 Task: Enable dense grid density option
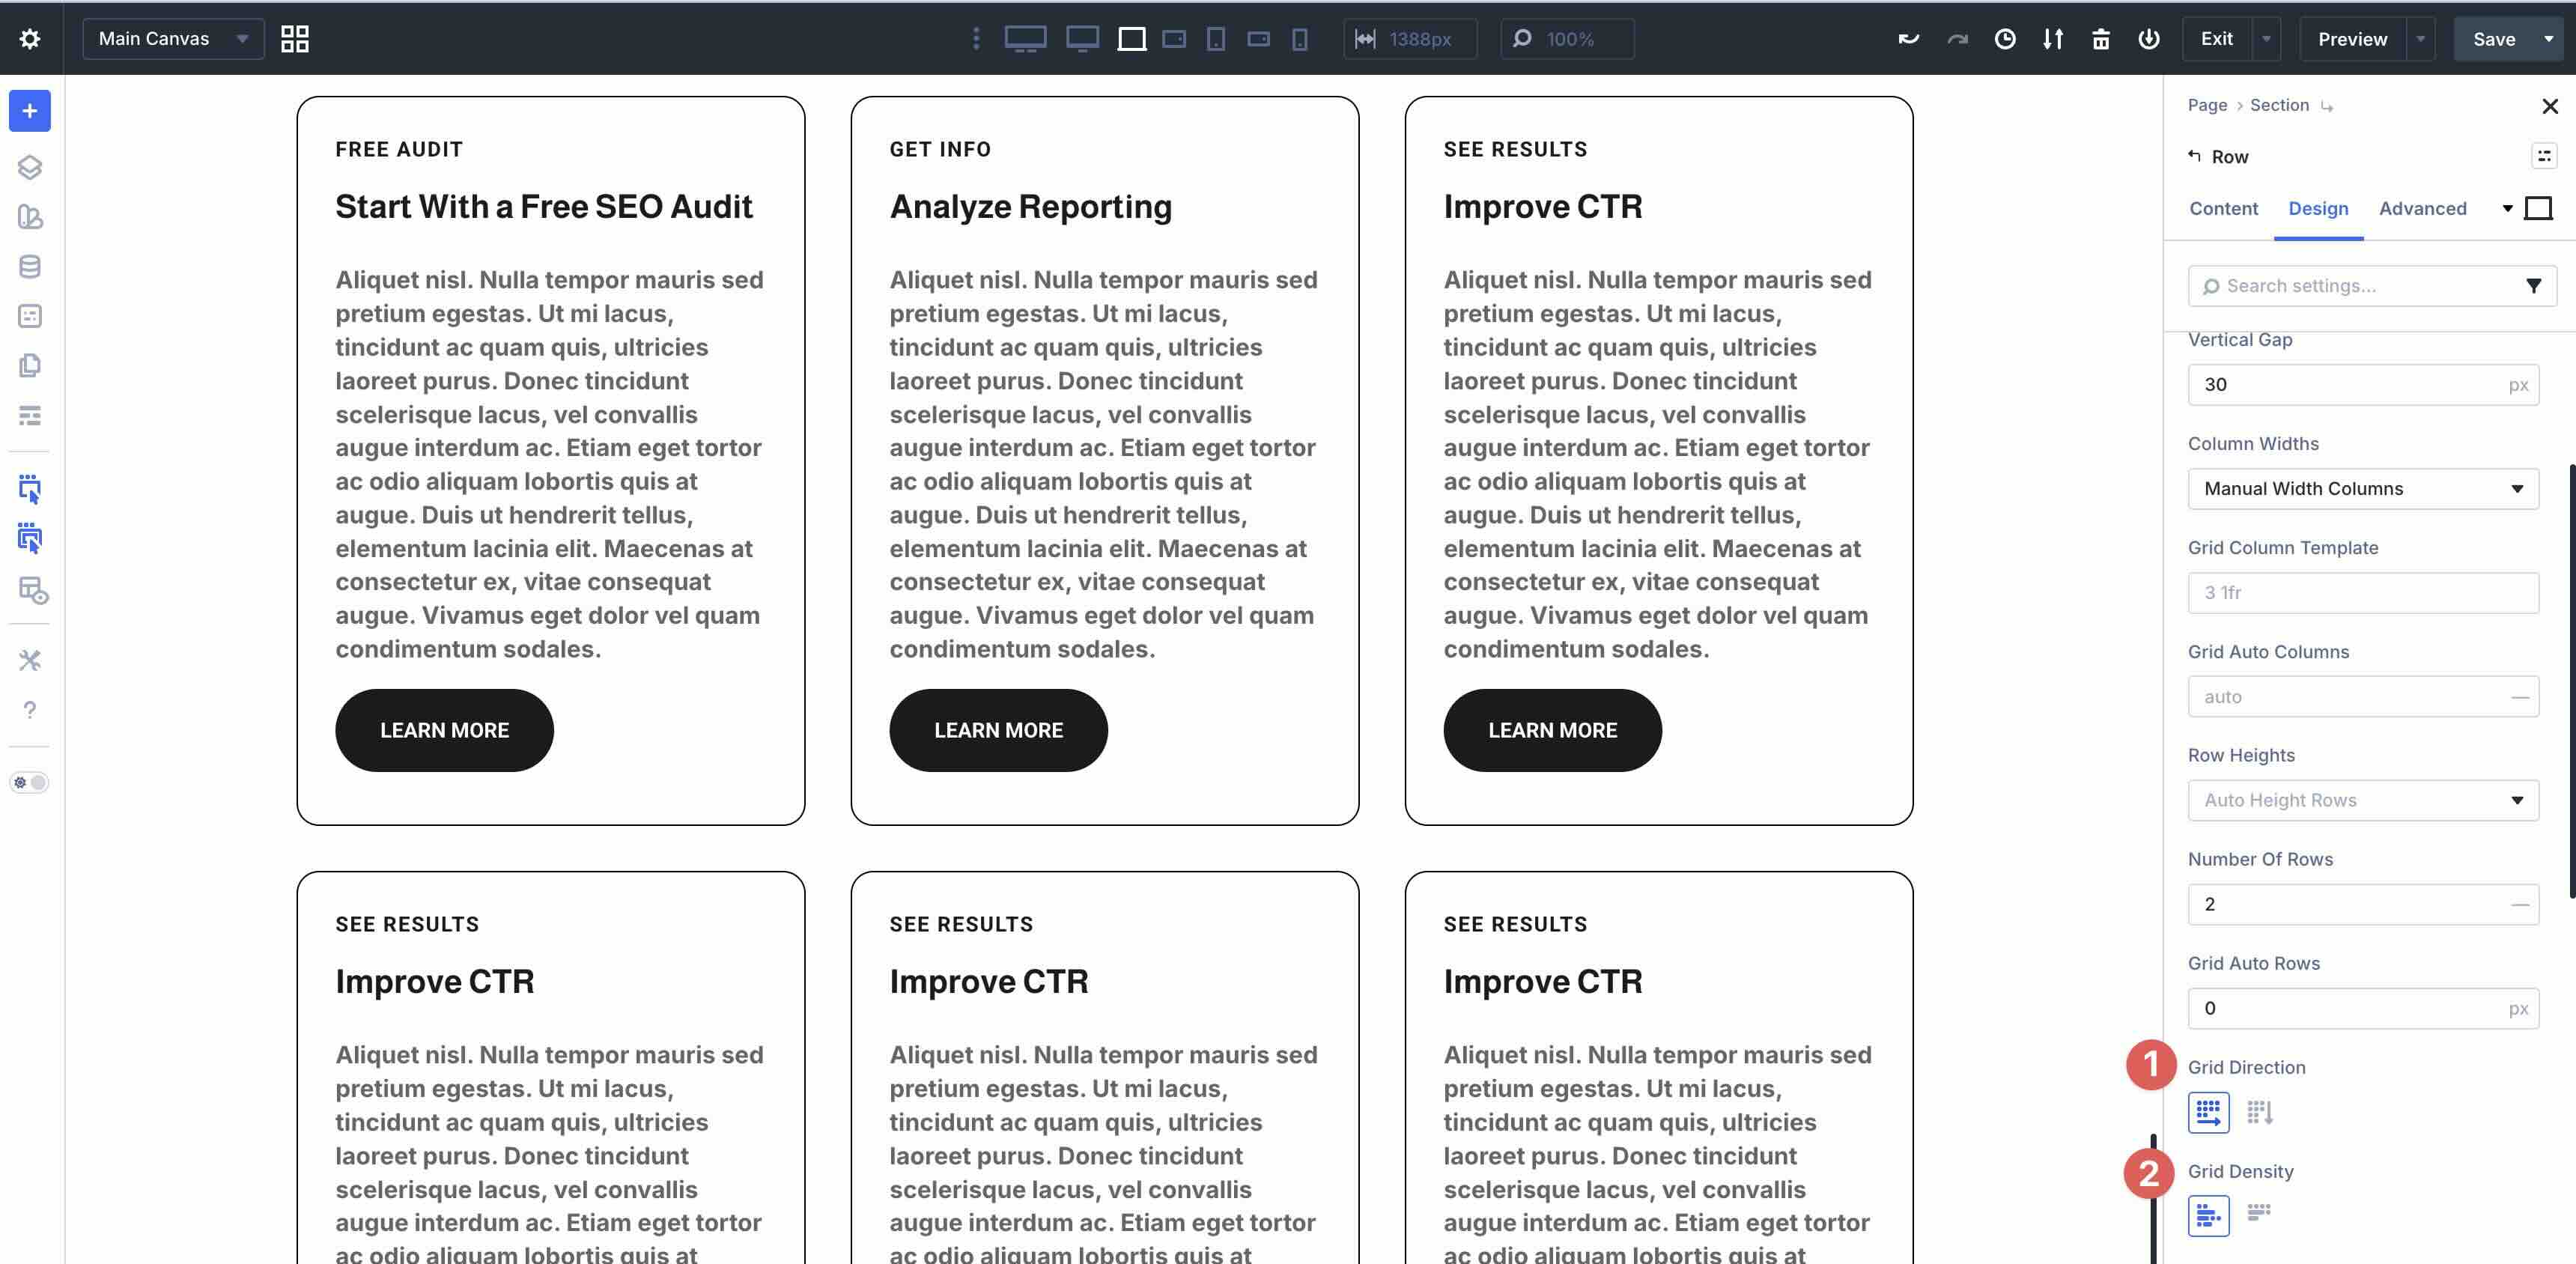(x=2259, y=1213)
